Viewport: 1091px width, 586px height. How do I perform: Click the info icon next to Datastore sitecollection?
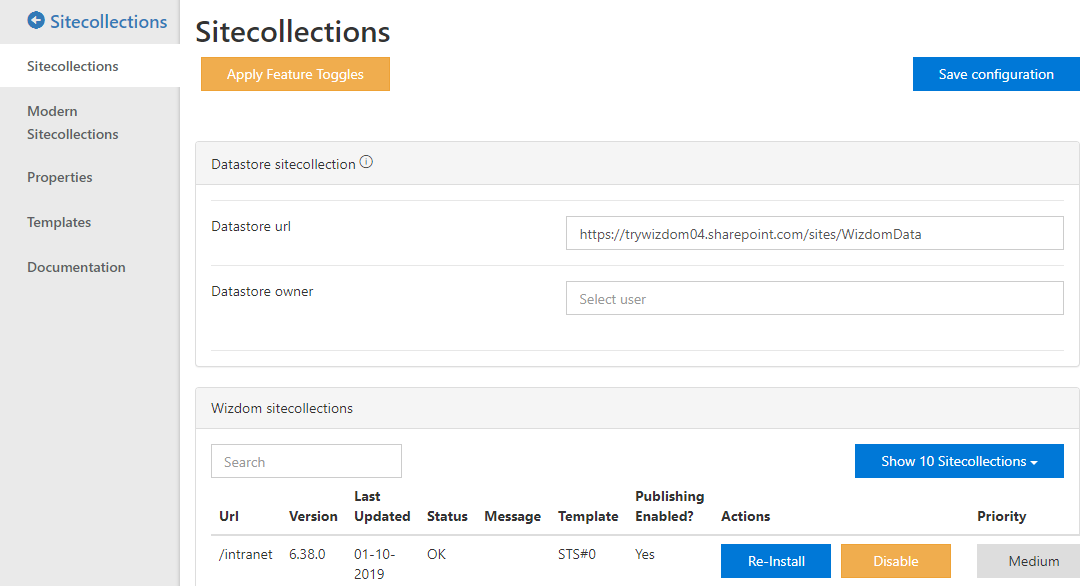[x=366, y=162]
